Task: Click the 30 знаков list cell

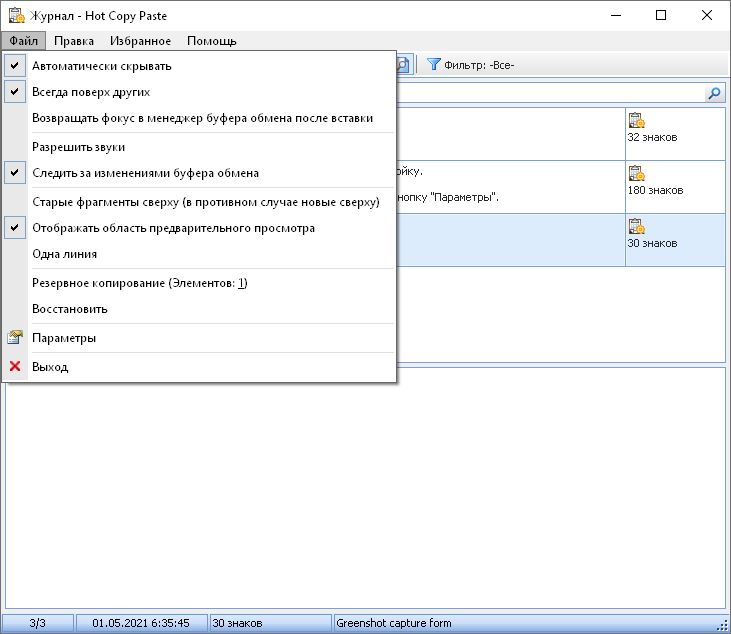Action: coord(675,241)
